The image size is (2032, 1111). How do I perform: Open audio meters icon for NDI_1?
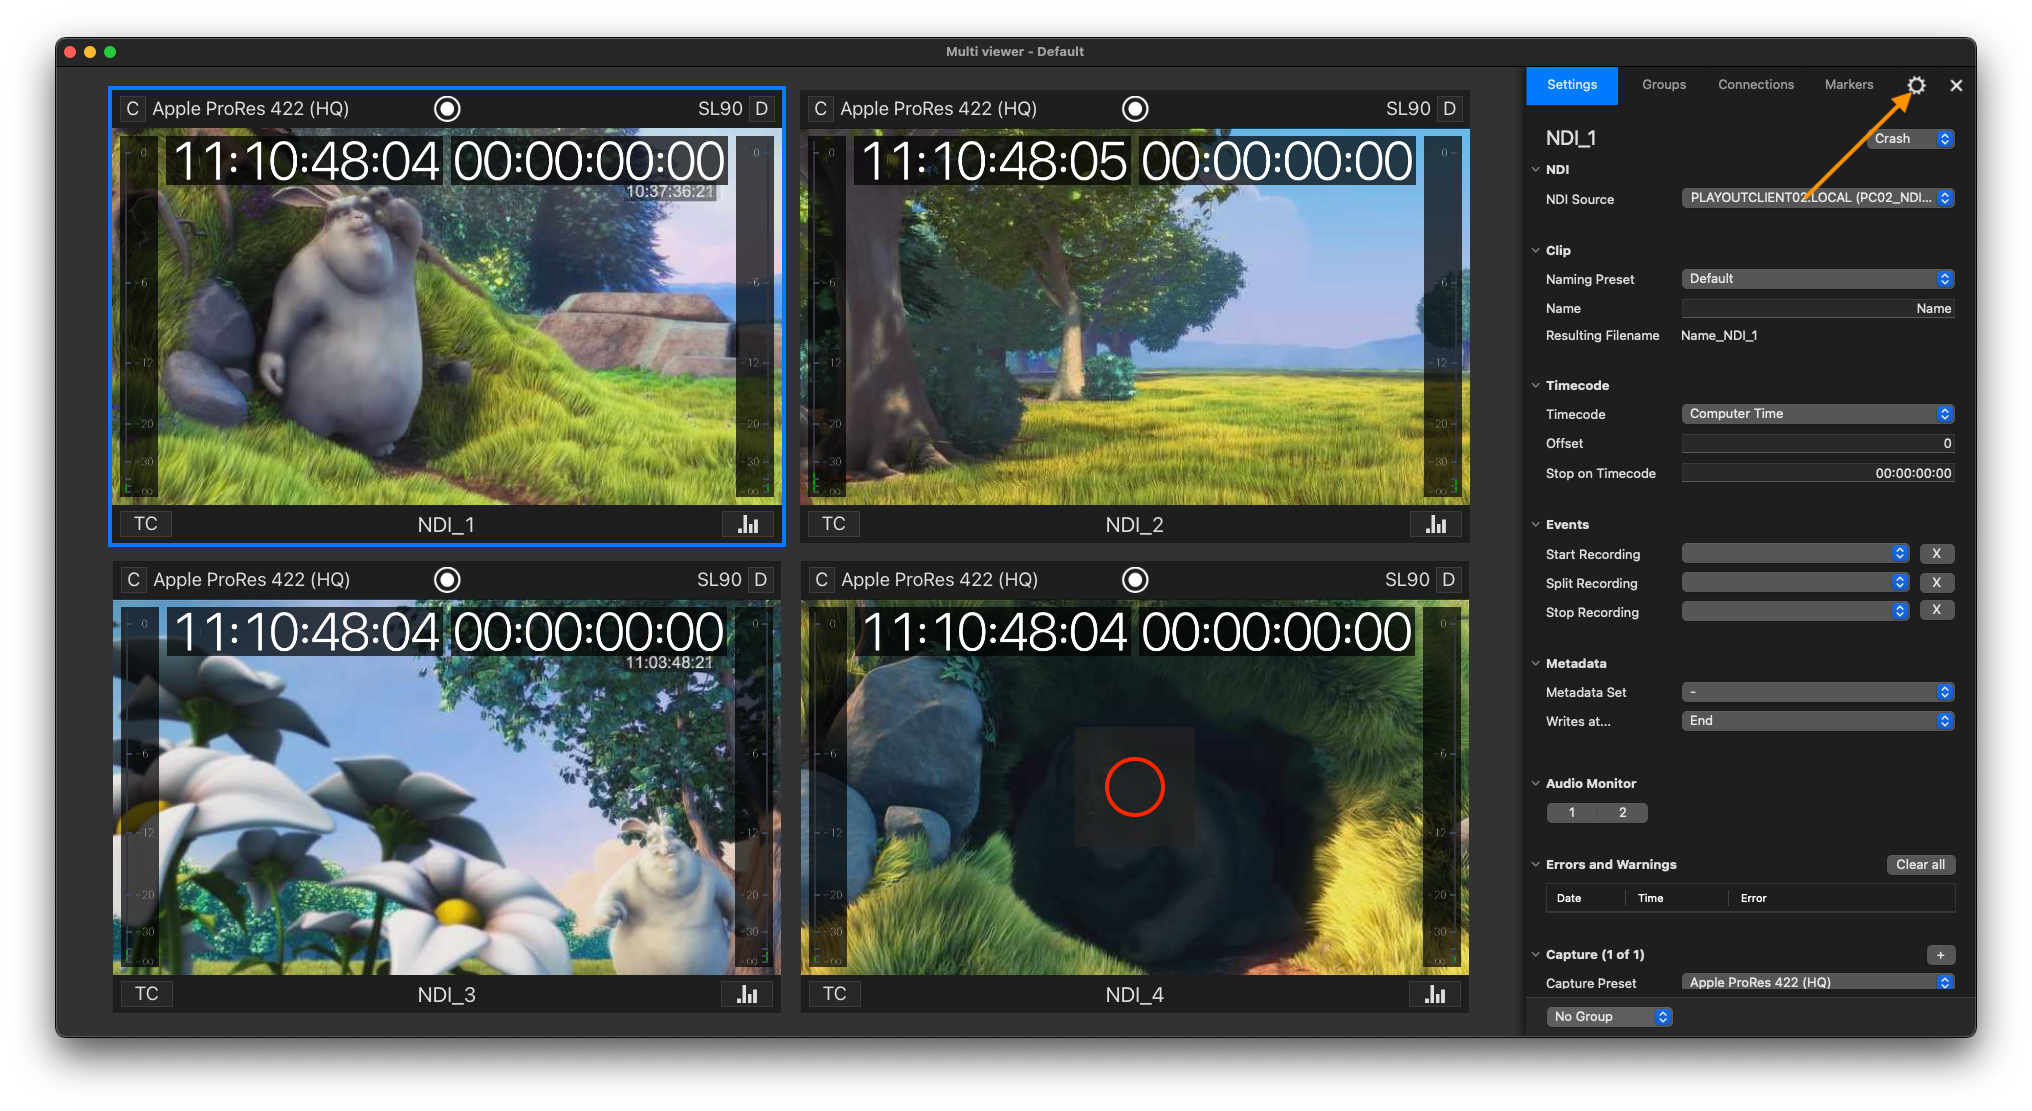[748, 524]
